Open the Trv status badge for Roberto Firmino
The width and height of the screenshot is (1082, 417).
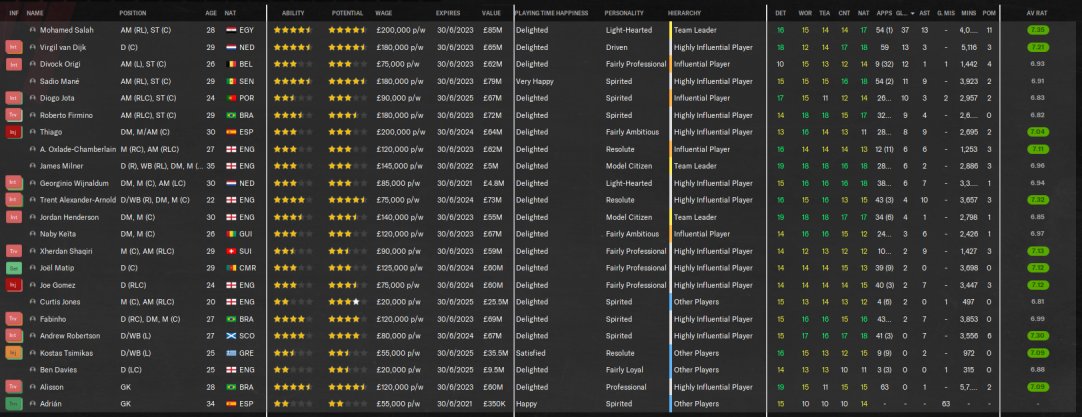coord(14,115)
